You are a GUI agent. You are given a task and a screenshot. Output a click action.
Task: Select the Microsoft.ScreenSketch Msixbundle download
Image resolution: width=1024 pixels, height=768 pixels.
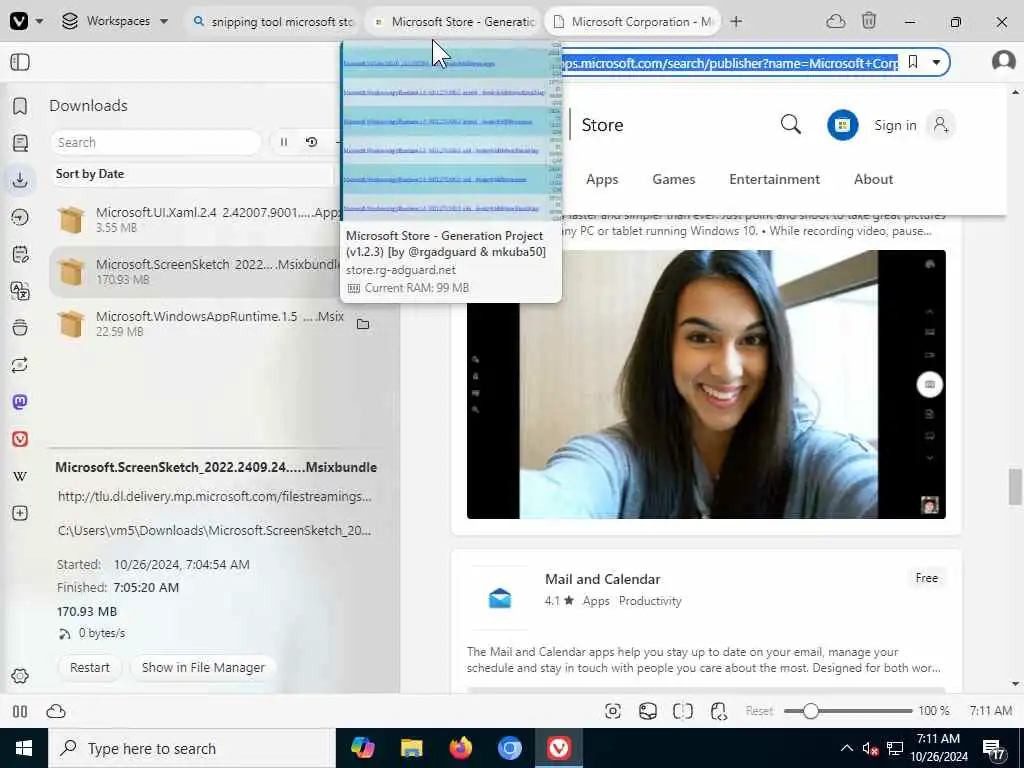click(x=196, y=272)
